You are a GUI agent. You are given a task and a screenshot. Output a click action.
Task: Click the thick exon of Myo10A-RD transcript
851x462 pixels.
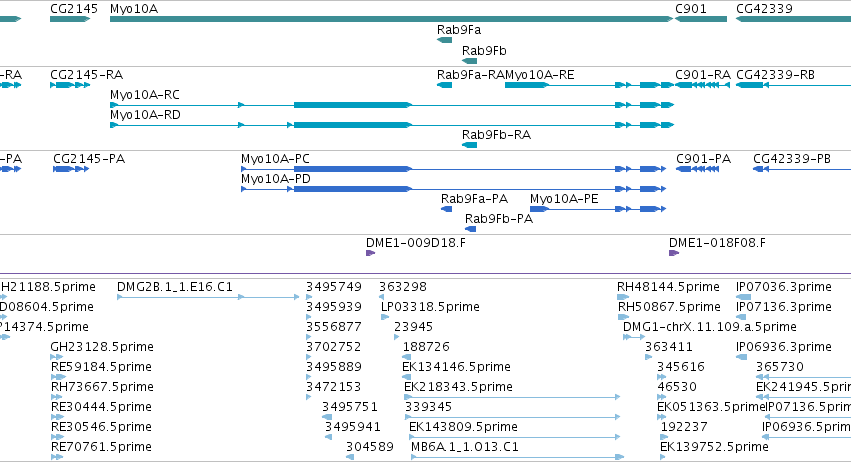[x=352, y=125]
